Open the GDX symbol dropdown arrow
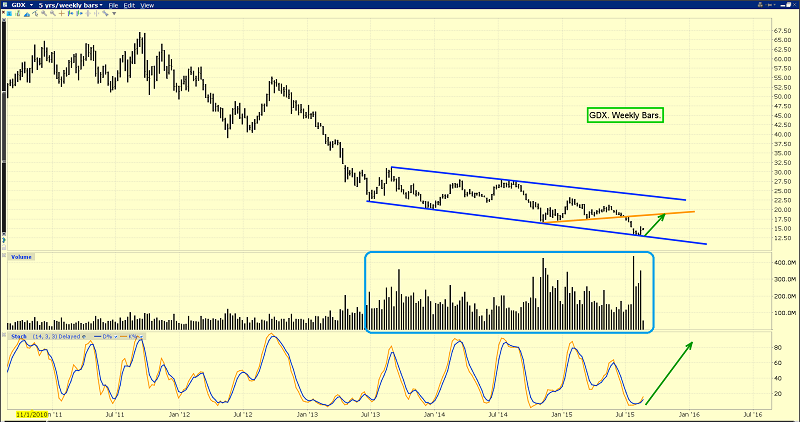Viewport: 800px width, 422px height. coord(32,5)
